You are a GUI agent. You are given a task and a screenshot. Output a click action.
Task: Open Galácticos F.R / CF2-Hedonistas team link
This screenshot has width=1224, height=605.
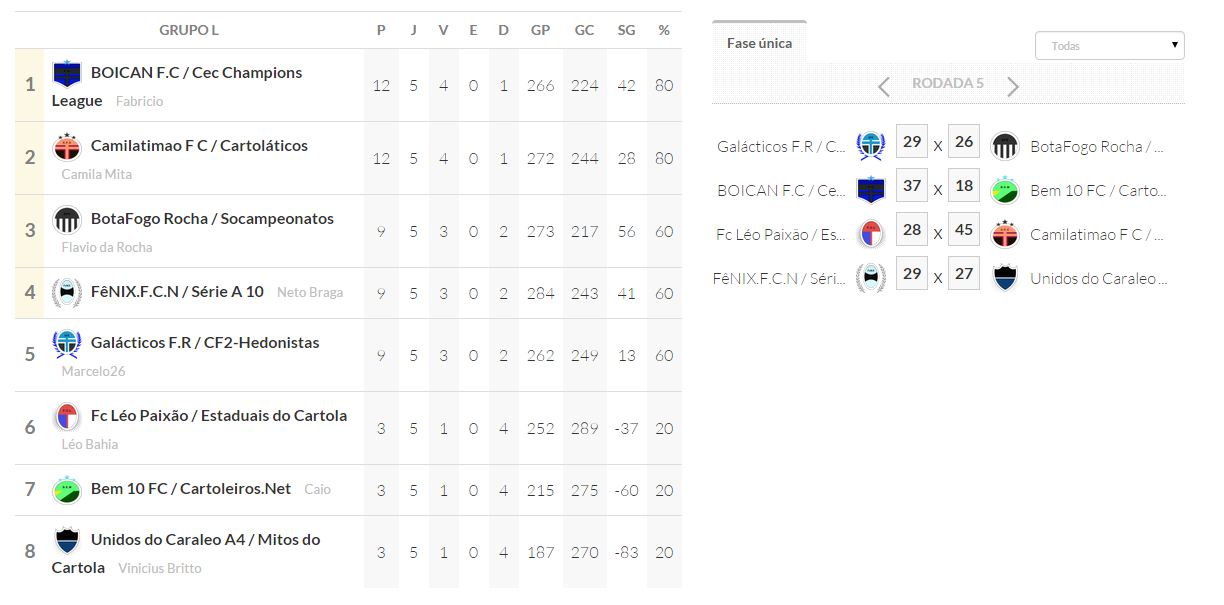(205, 343)
